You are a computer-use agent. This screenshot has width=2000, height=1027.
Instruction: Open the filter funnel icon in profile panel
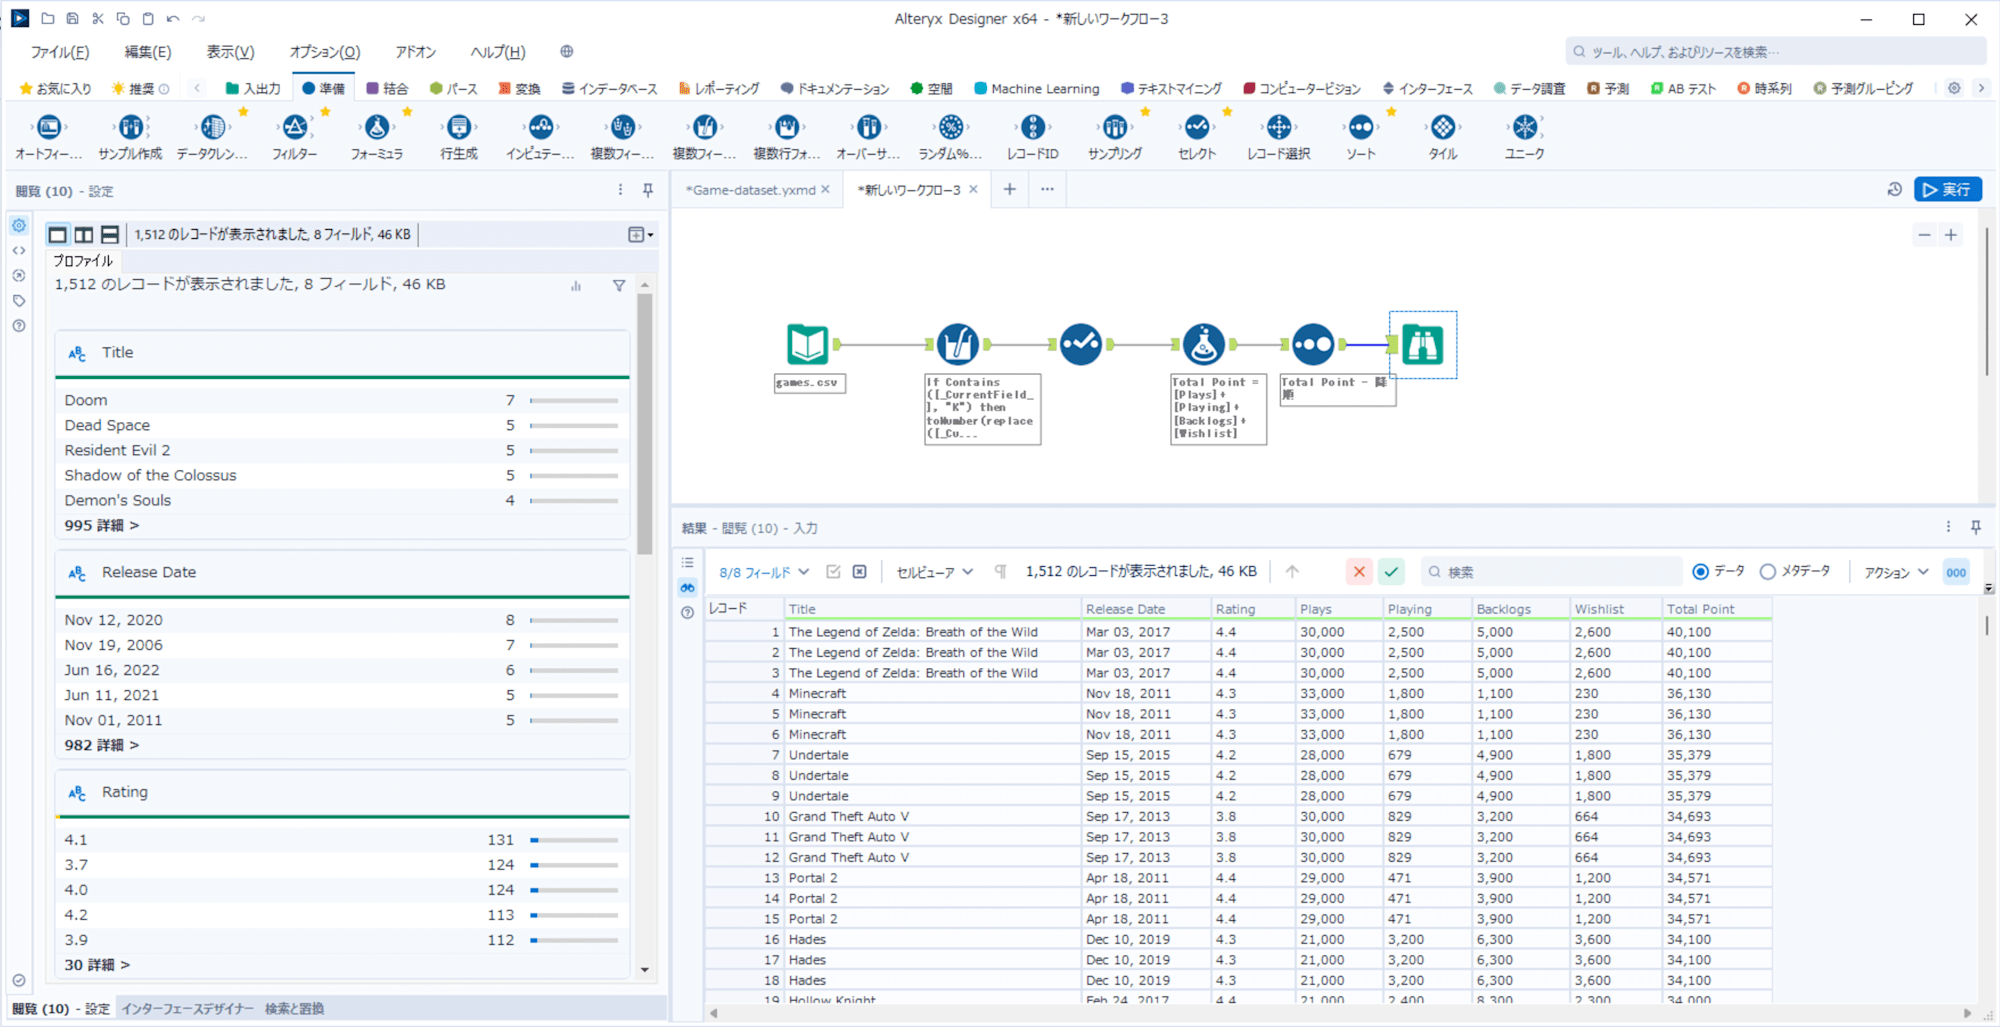(619, 286)
